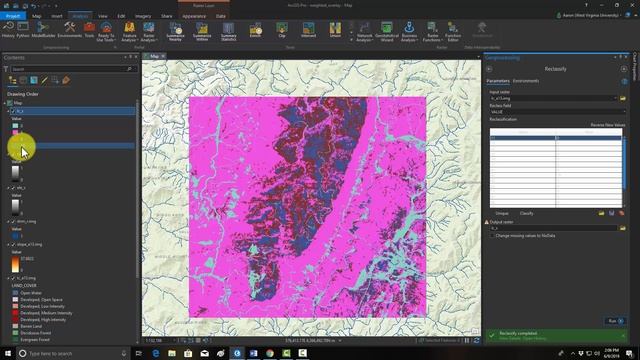640x360 pixels.
Task: Enable Change missing values to NoData
Action: pos(492,236)
